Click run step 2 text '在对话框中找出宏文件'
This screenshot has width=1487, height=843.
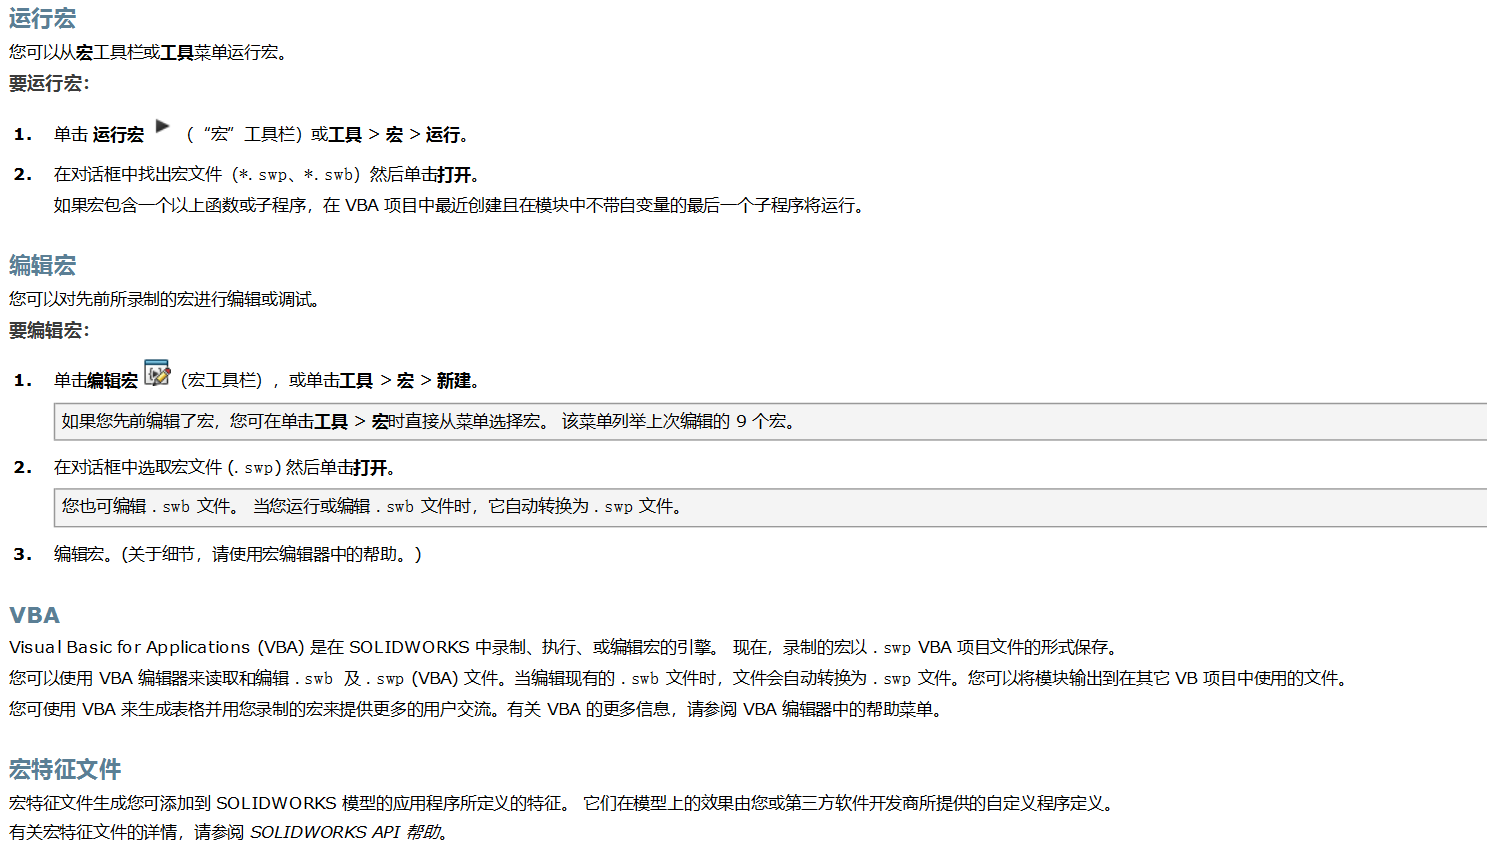click(x=268, y=174)
